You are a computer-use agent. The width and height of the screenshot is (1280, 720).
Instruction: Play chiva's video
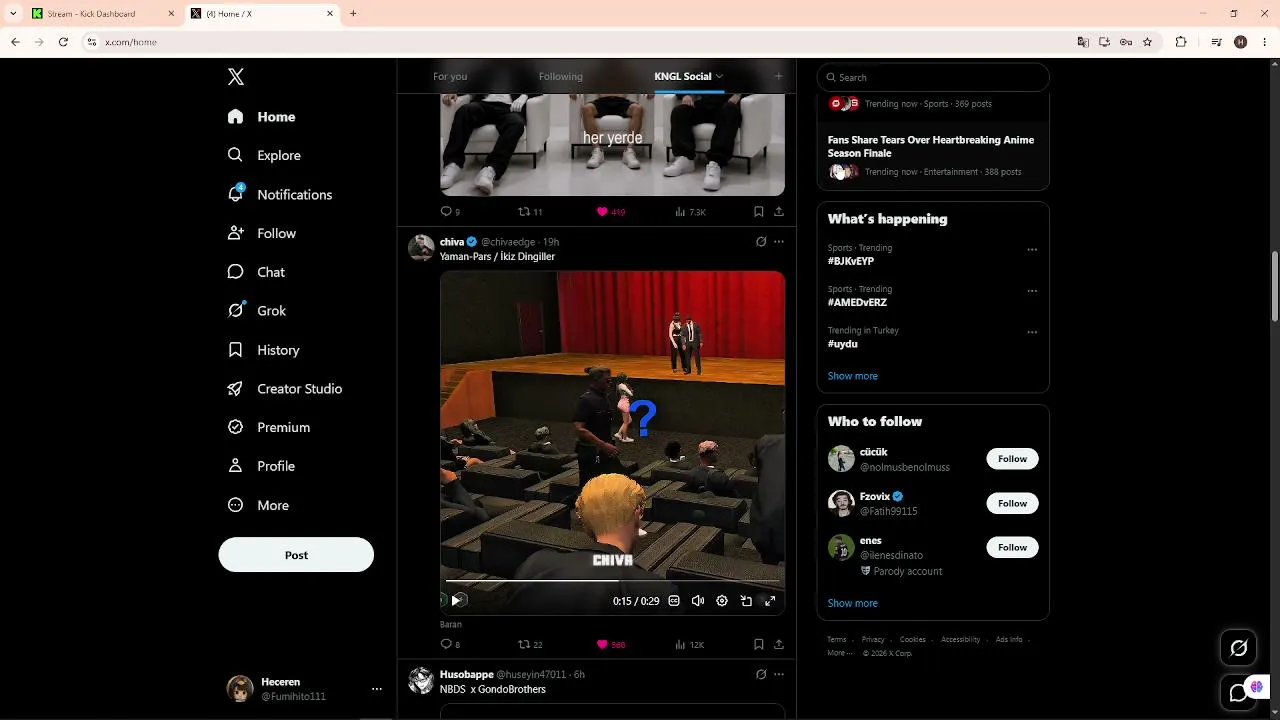pyautogui.click(x=456, y=601)
